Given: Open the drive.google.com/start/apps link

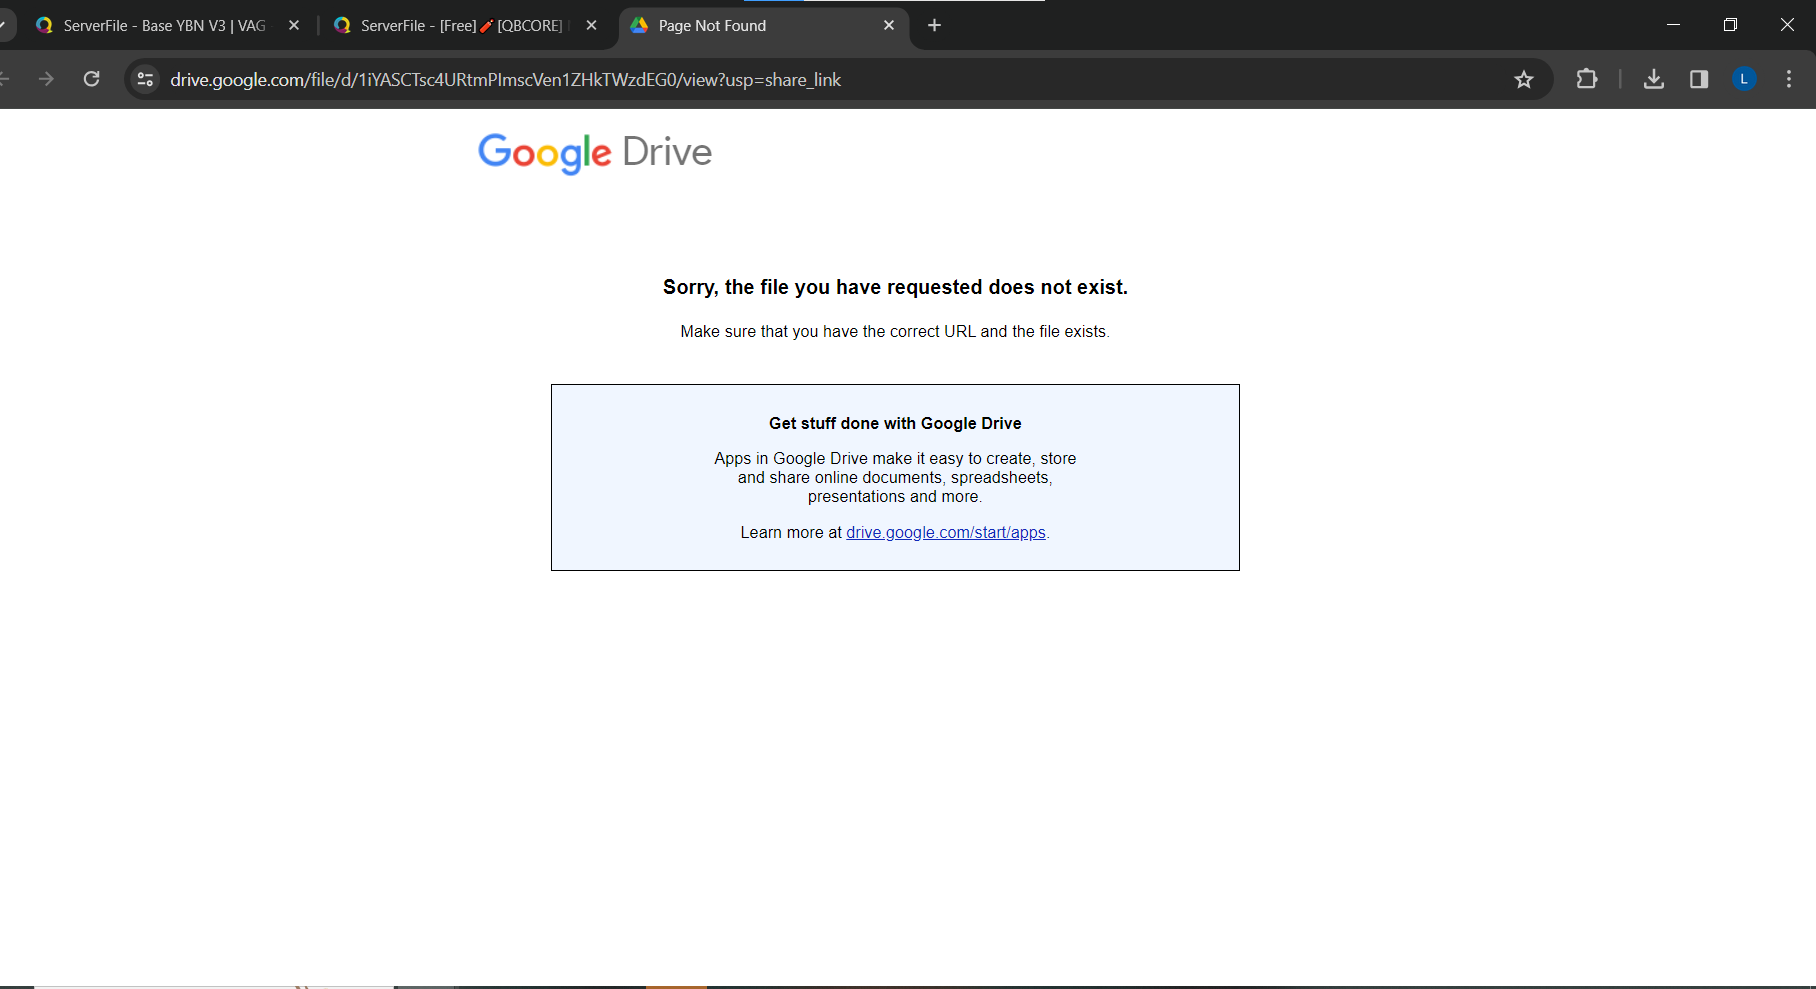Looking at the screenshot, I should (946, 533).
